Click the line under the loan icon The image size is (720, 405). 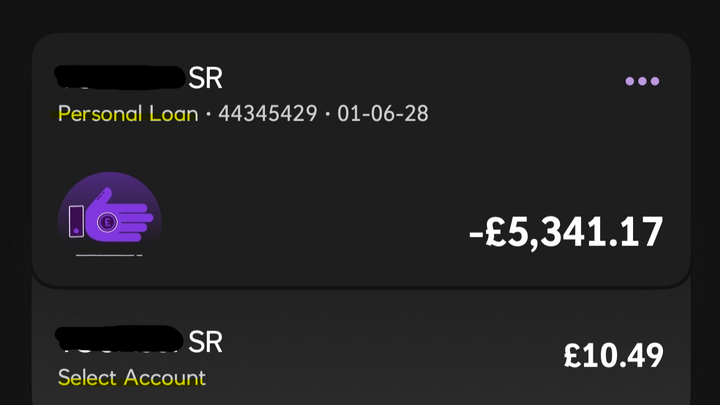[x=108, y=255]
